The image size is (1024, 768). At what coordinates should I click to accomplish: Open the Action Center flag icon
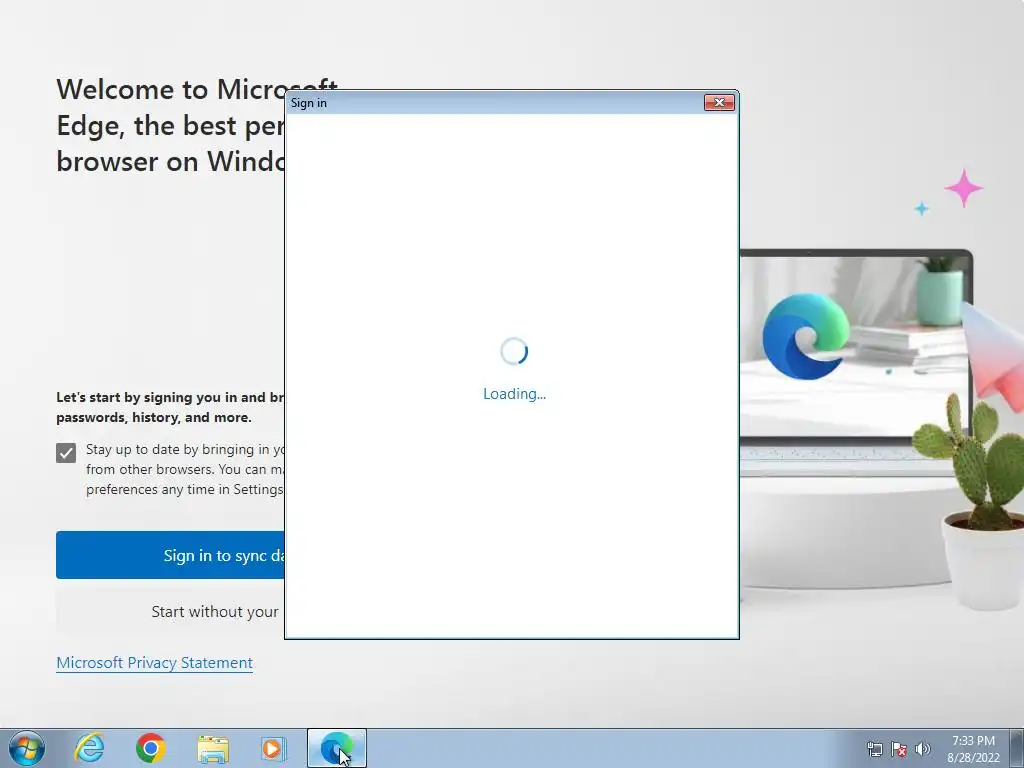coord(899,749)
